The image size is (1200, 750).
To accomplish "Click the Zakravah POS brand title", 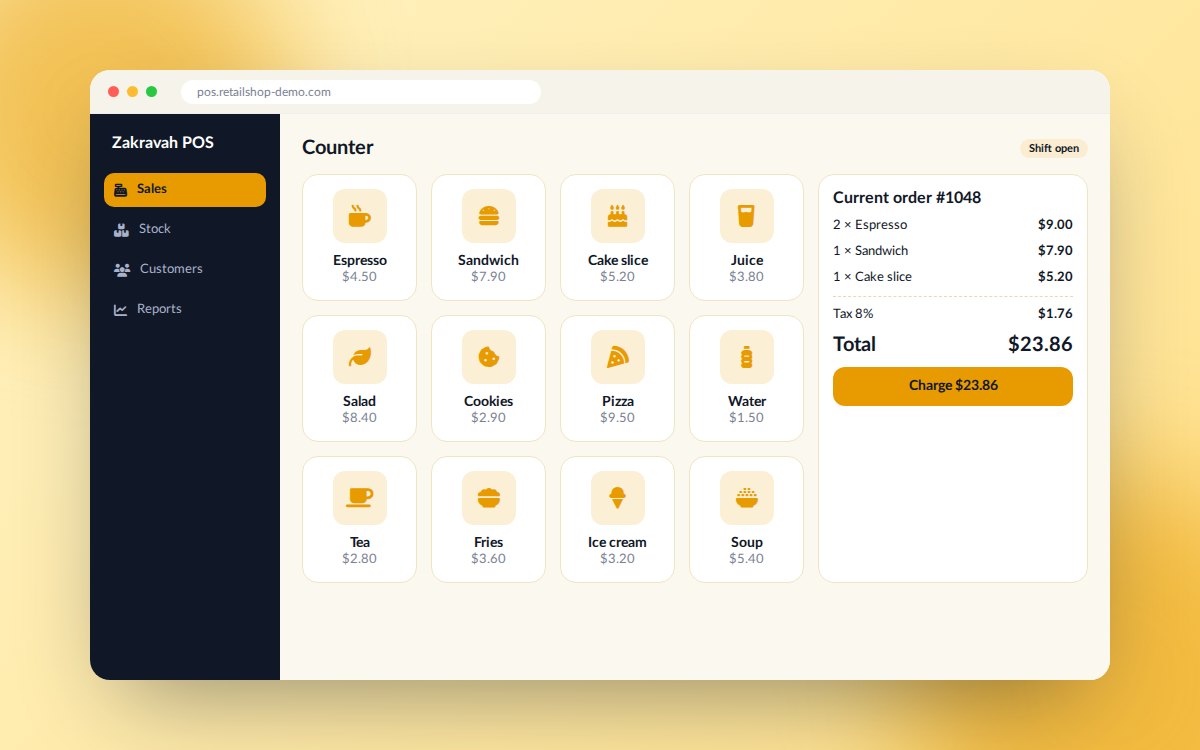I will (x=163, y=143).
